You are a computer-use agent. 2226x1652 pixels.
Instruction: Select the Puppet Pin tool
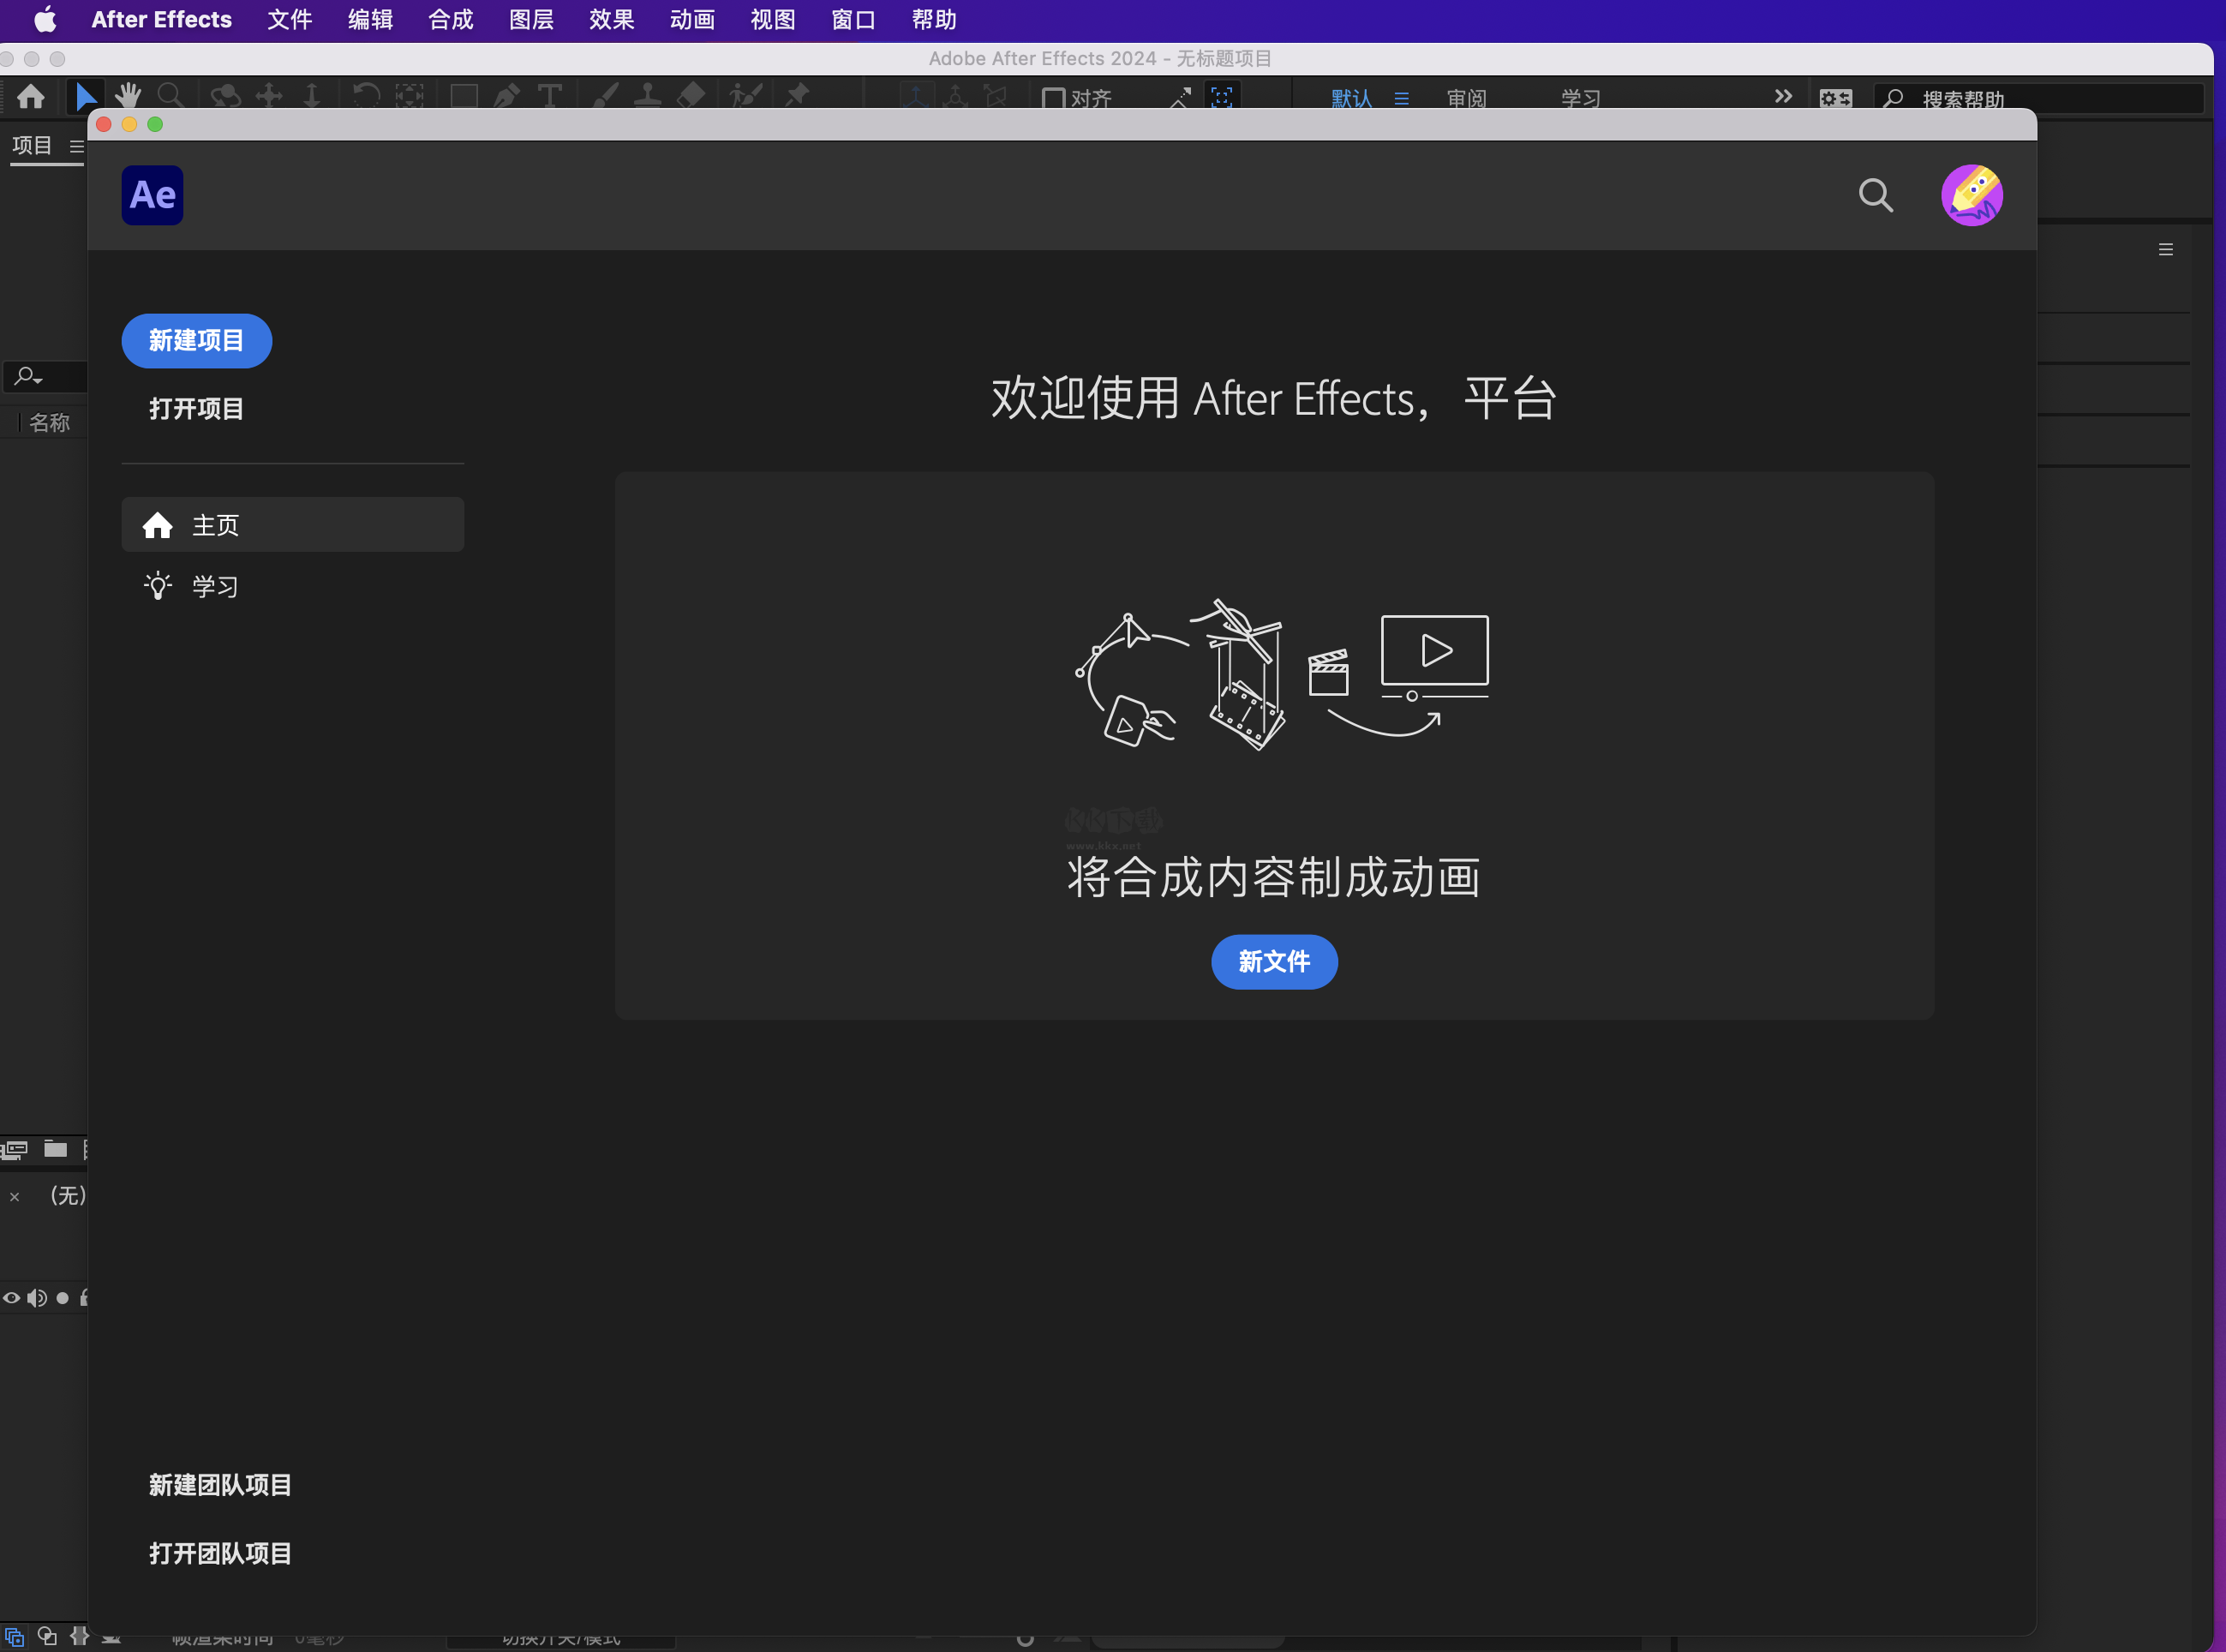(798, 95)
